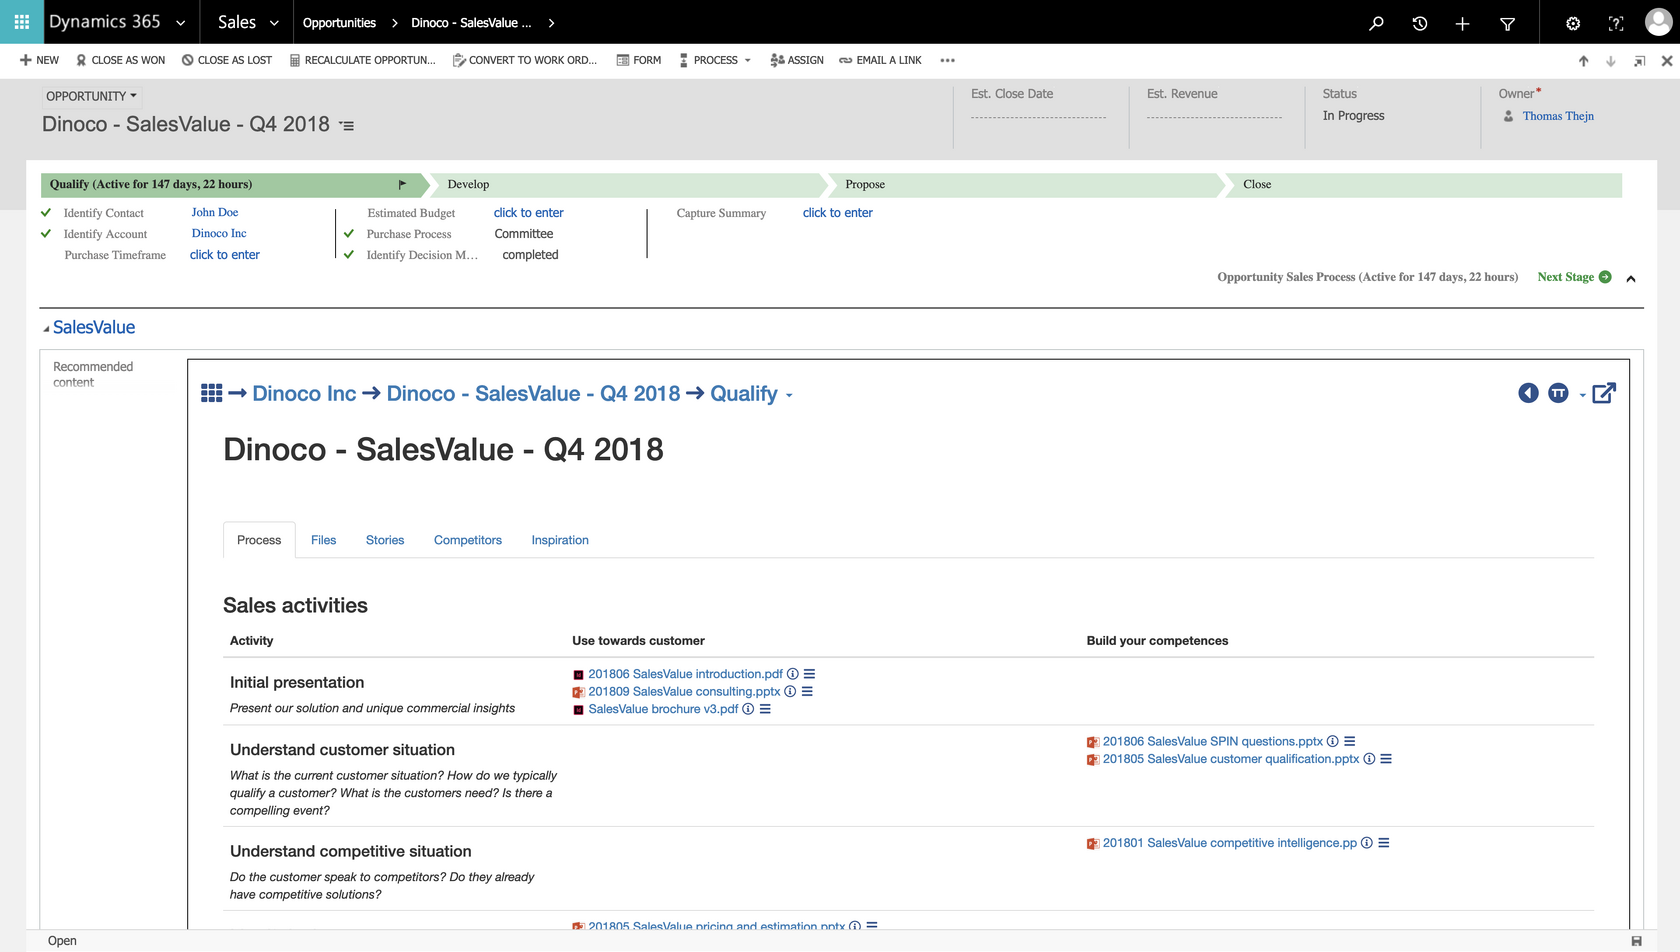Click the SalesValue back arrow circle icon
Viewport: 1680px width, 952px height.
pyautogui.click(x=1527, y=393)
